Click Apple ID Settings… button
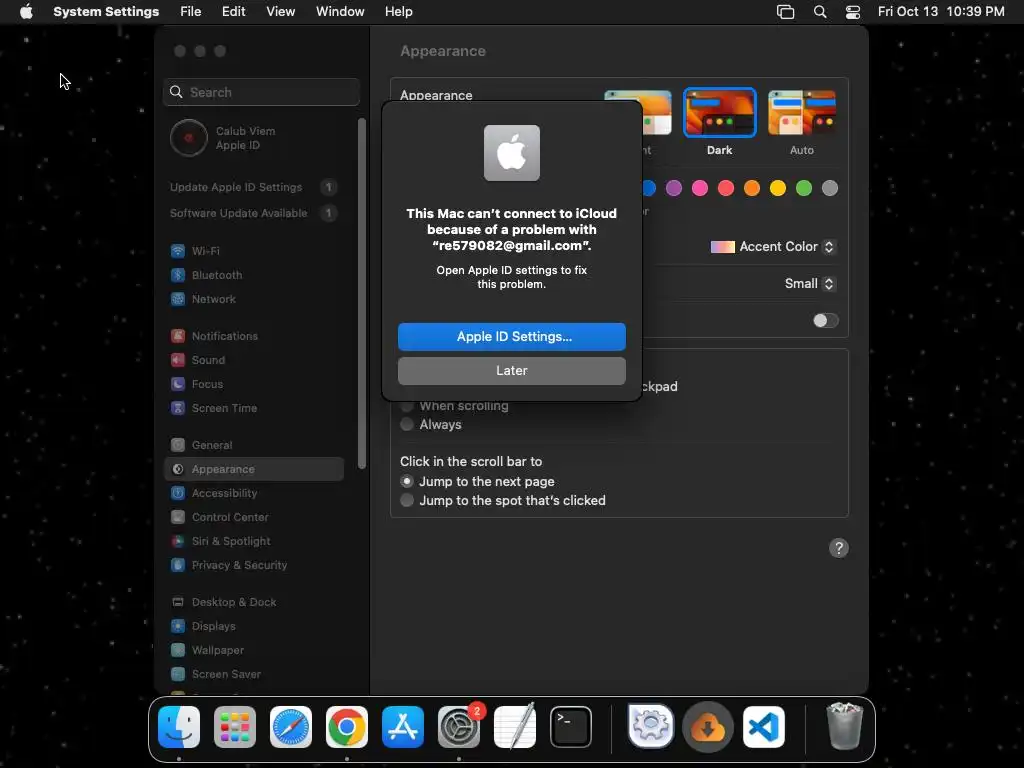The width and height of the screenshot is (1024, 768). (512, 336)
